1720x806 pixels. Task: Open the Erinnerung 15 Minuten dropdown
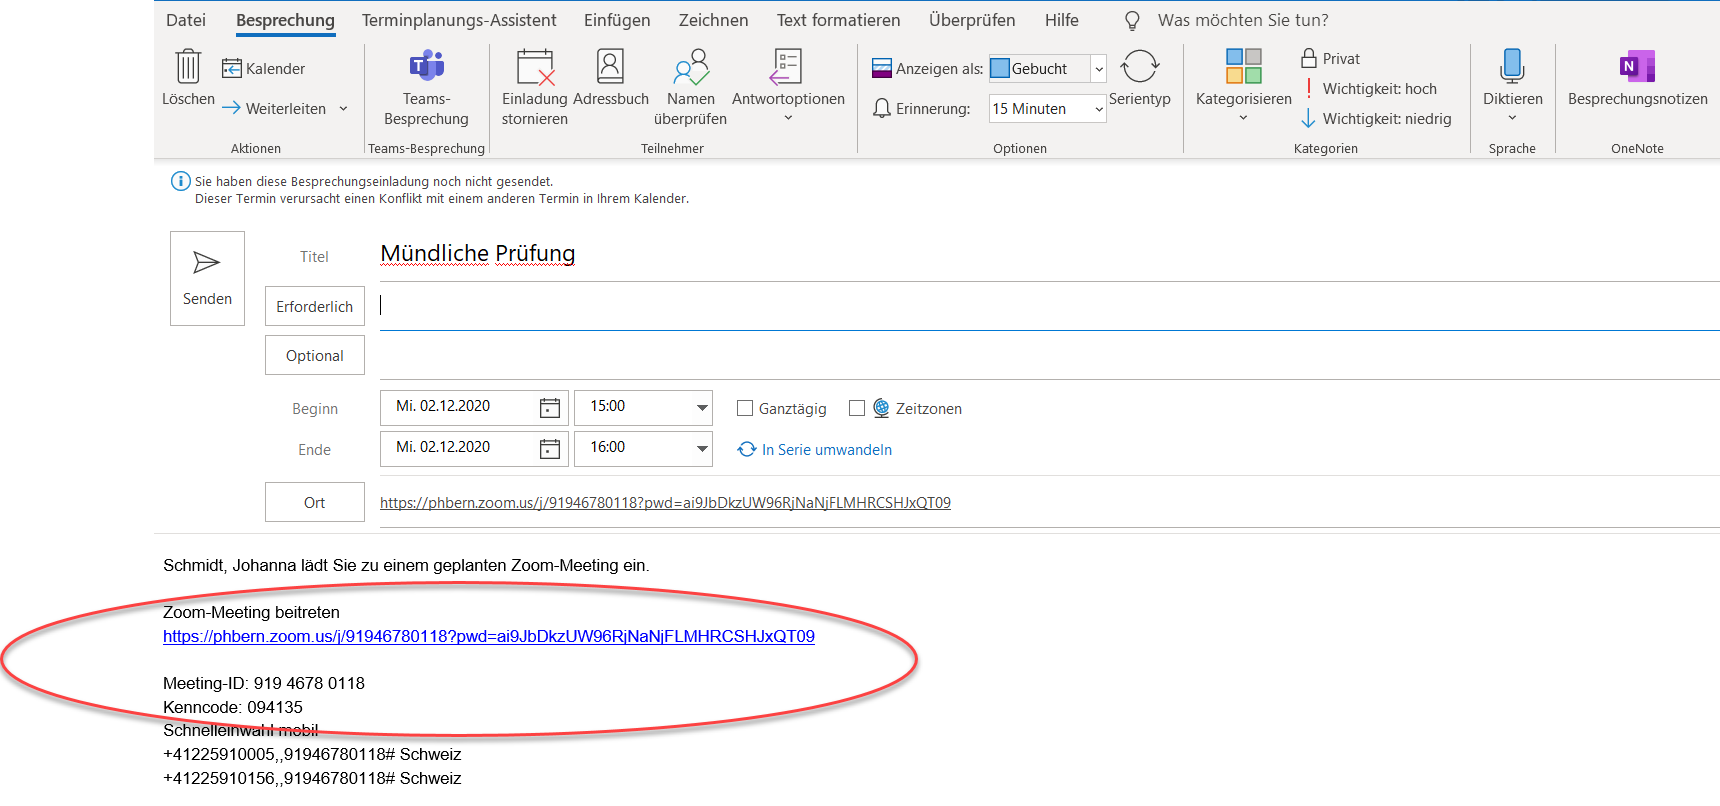[x=1099, y=109]
